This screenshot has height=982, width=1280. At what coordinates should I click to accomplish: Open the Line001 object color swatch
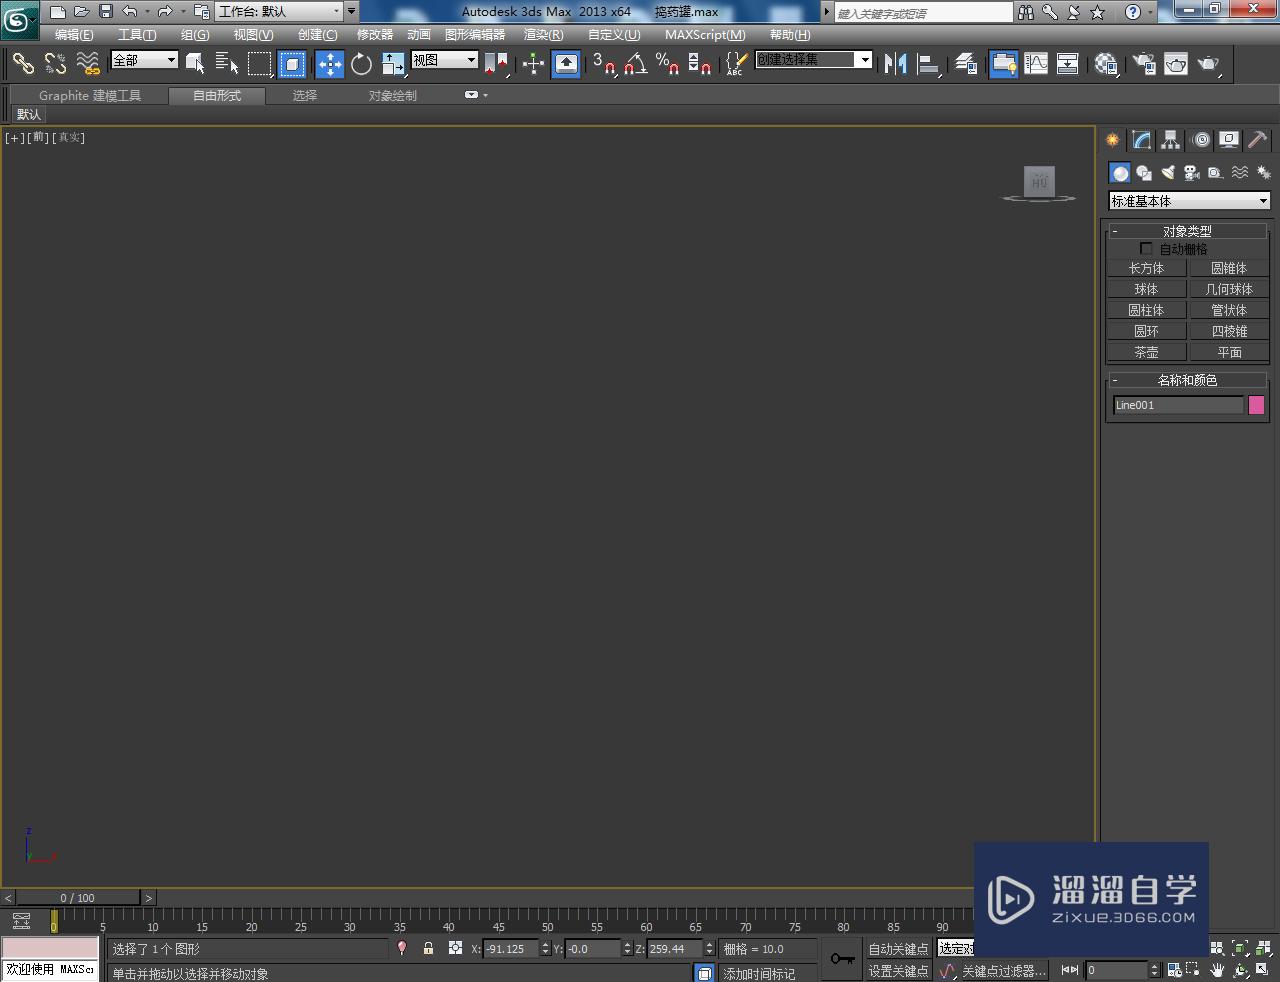click(x=1256, y=405)
